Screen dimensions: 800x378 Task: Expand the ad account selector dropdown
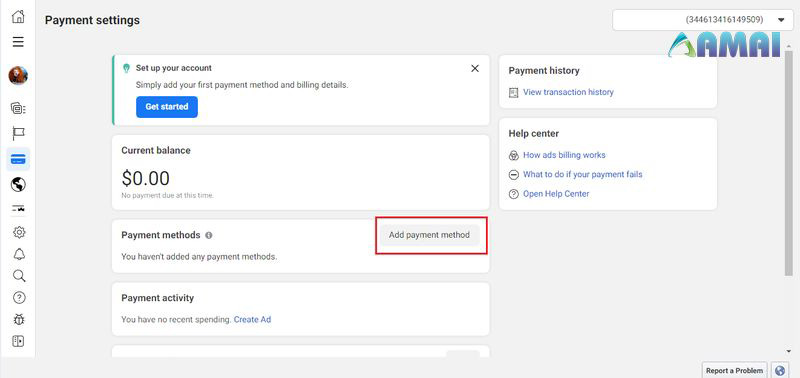pos(703,20)
